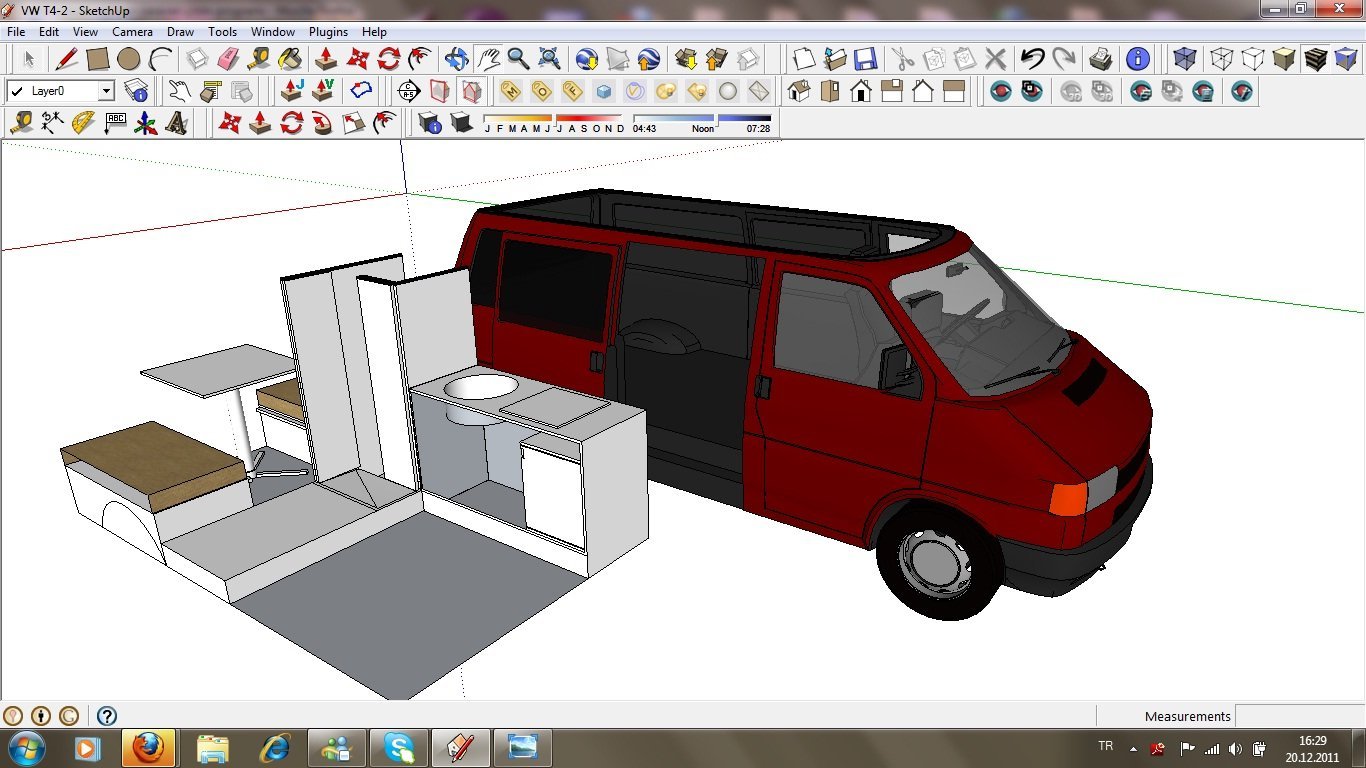
Task: Select the Push/Pull tool
Action: coord(325,59)
